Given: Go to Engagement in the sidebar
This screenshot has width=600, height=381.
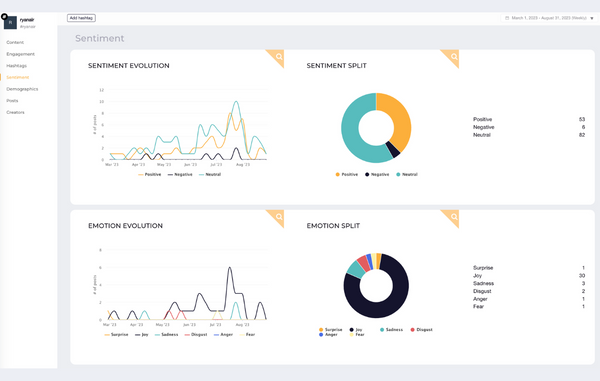Looking at the screenshot, I should [20, 54].
